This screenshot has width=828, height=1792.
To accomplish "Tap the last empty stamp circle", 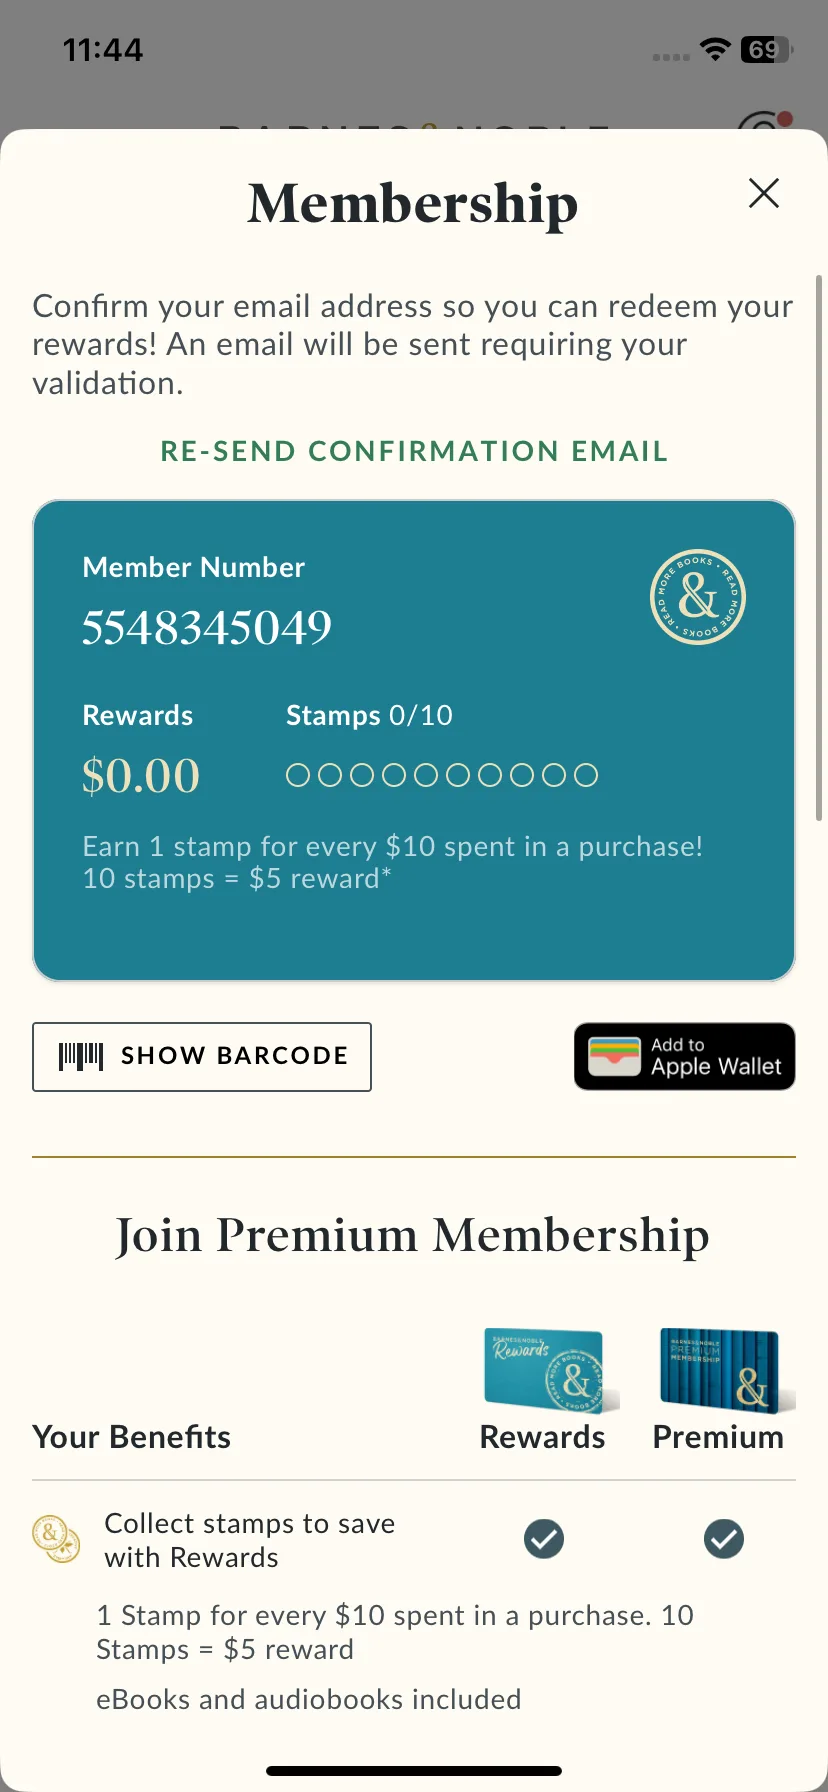I will point(586,775).
